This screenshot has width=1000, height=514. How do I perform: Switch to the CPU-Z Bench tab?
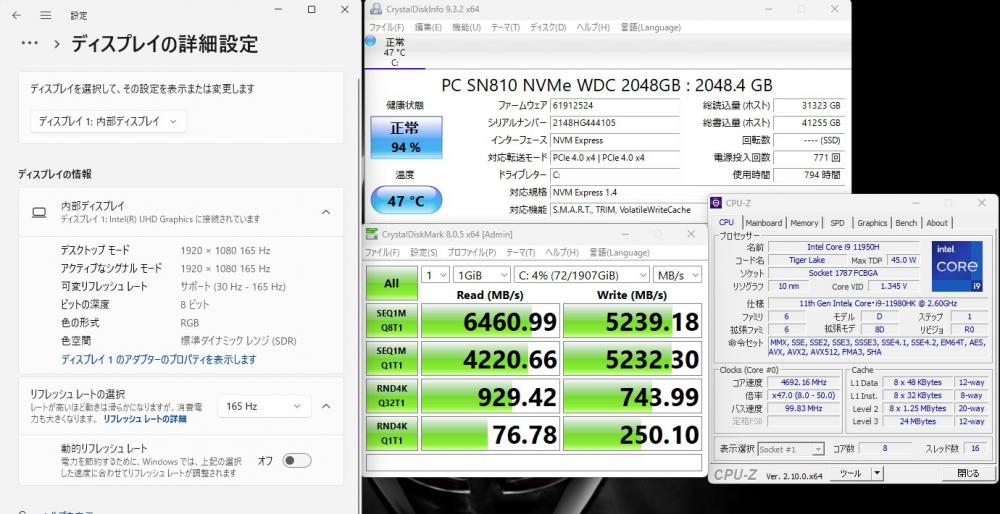pyautogui.click(x=906, y=223)
